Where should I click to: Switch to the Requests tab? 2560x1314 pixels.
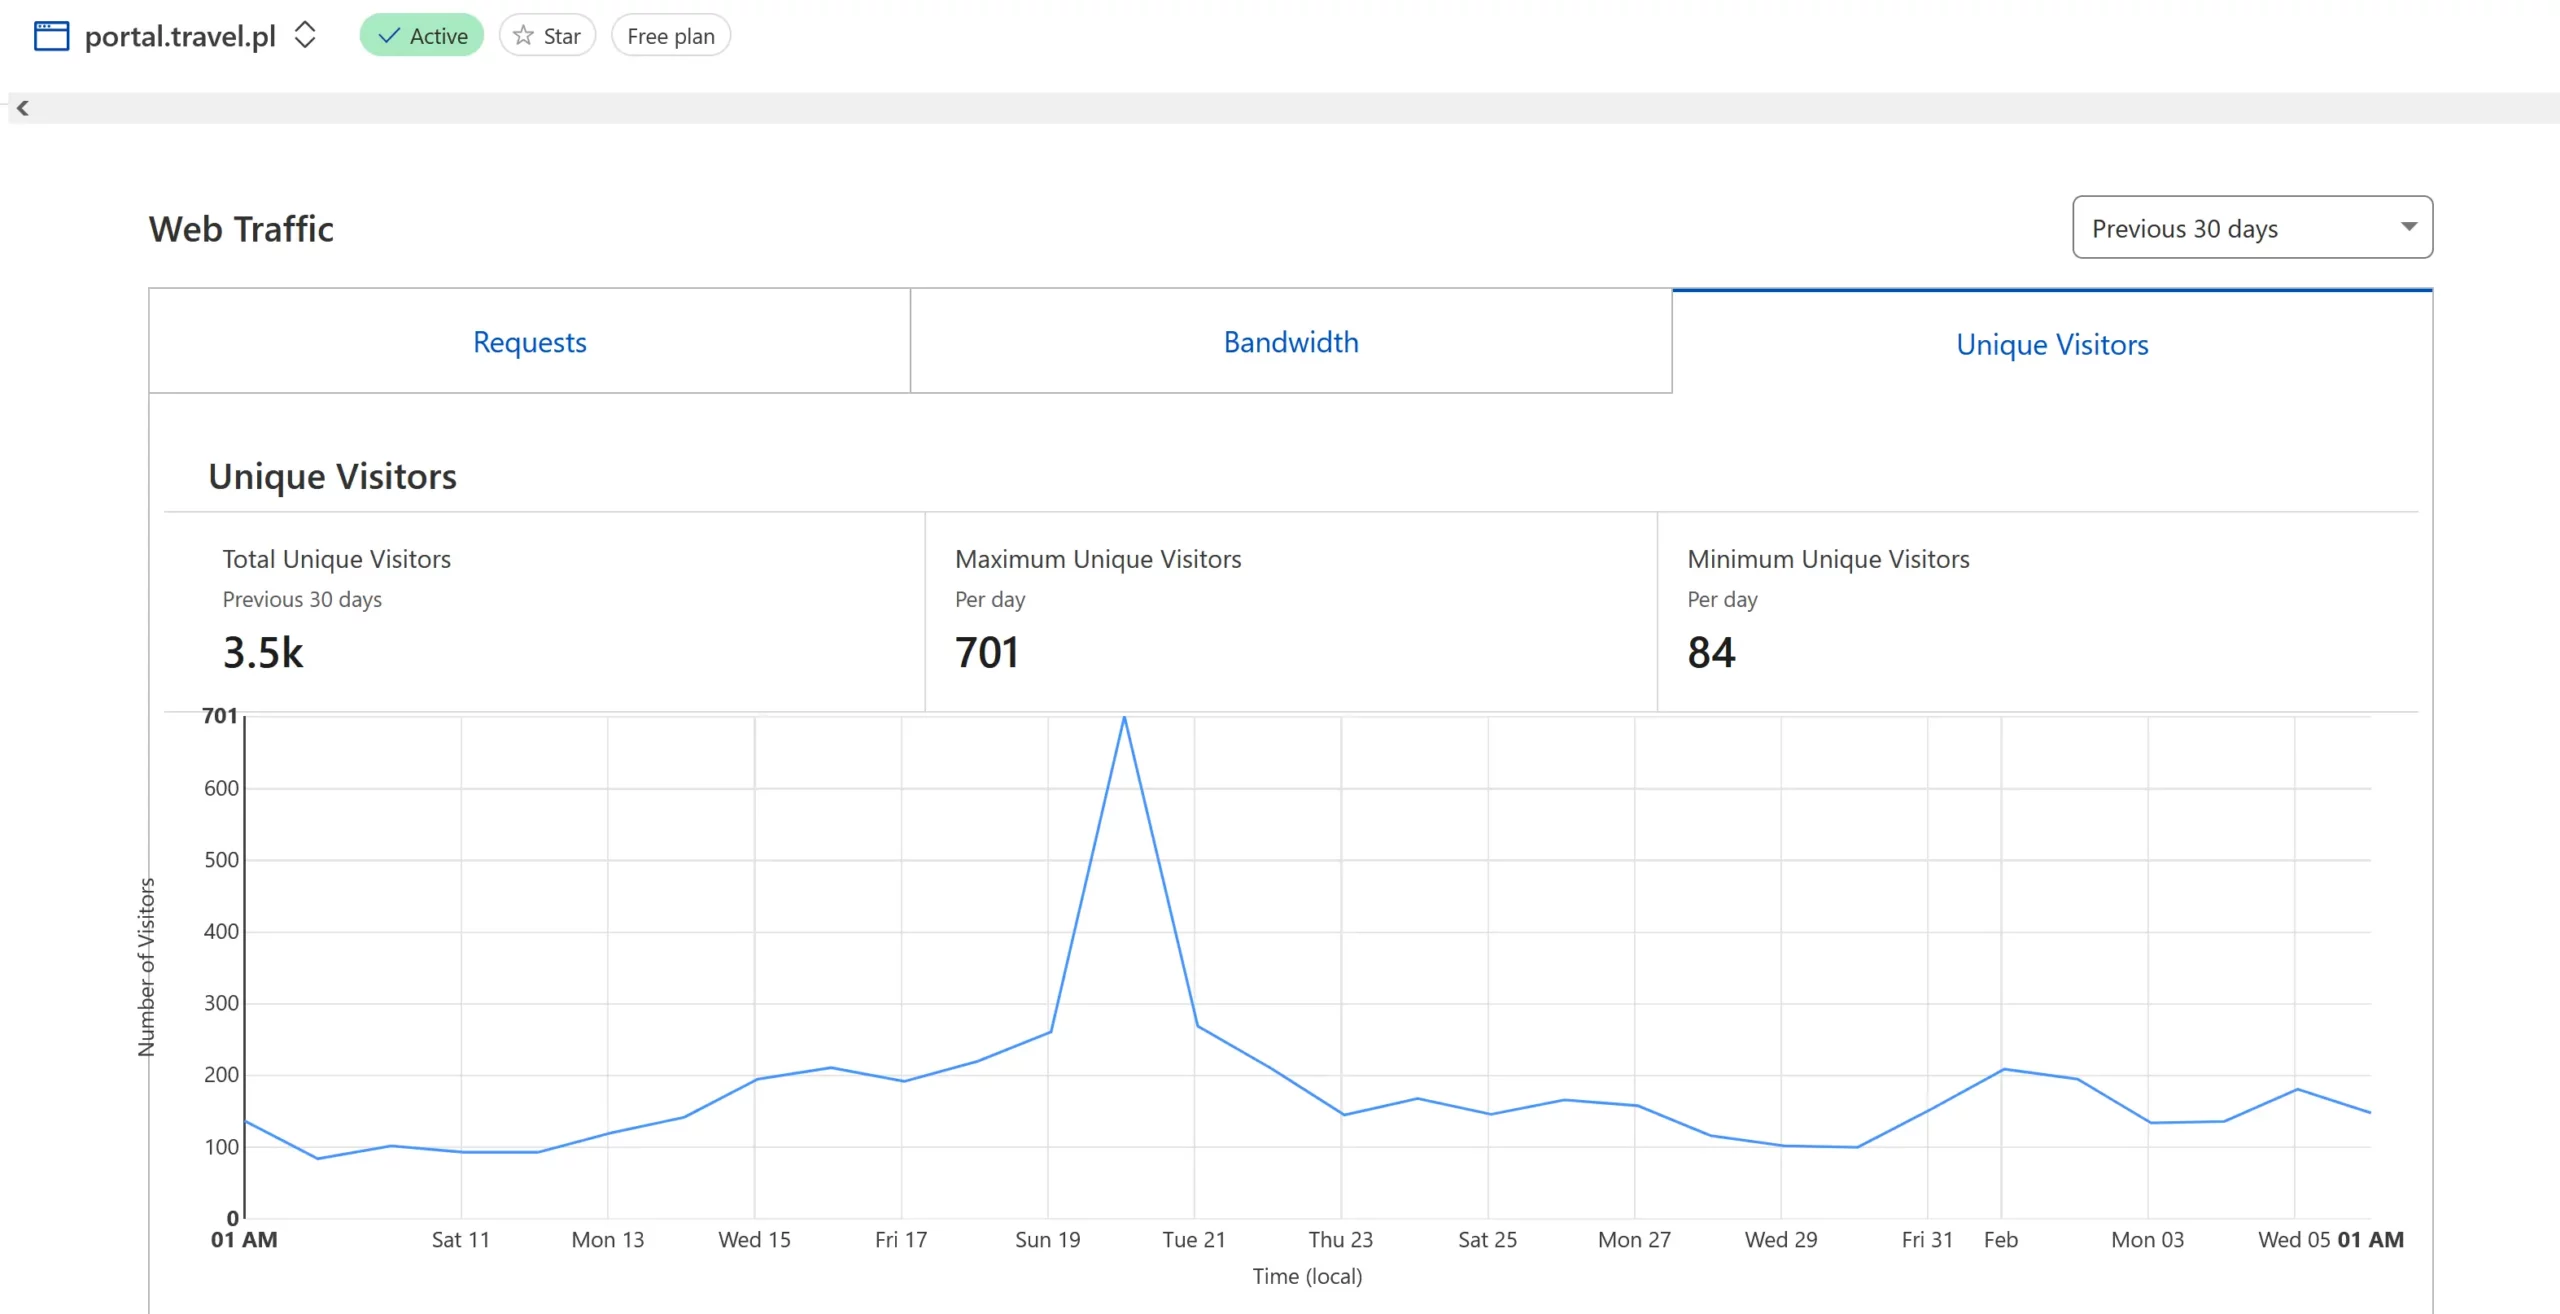tap(529, 342)
